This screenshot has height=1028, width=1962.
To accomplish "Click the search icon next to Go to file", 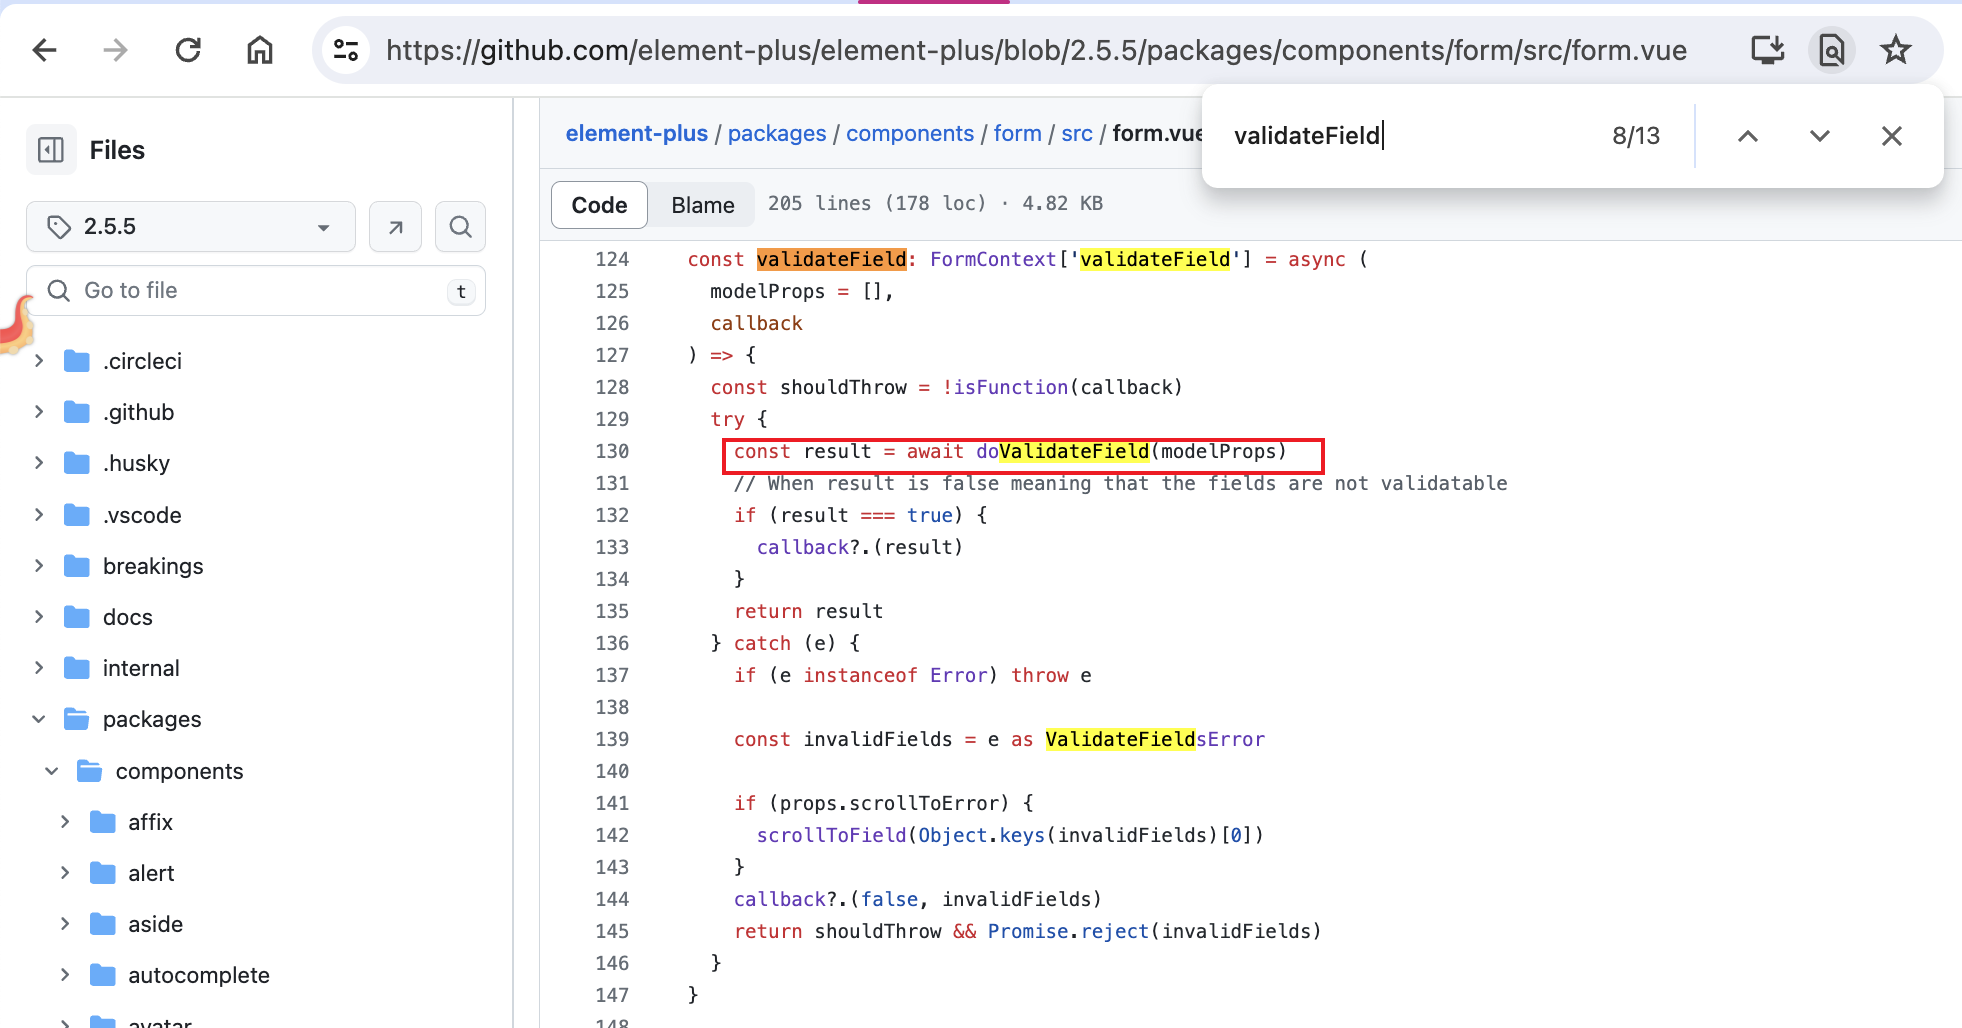I will (x=460, y=227).
